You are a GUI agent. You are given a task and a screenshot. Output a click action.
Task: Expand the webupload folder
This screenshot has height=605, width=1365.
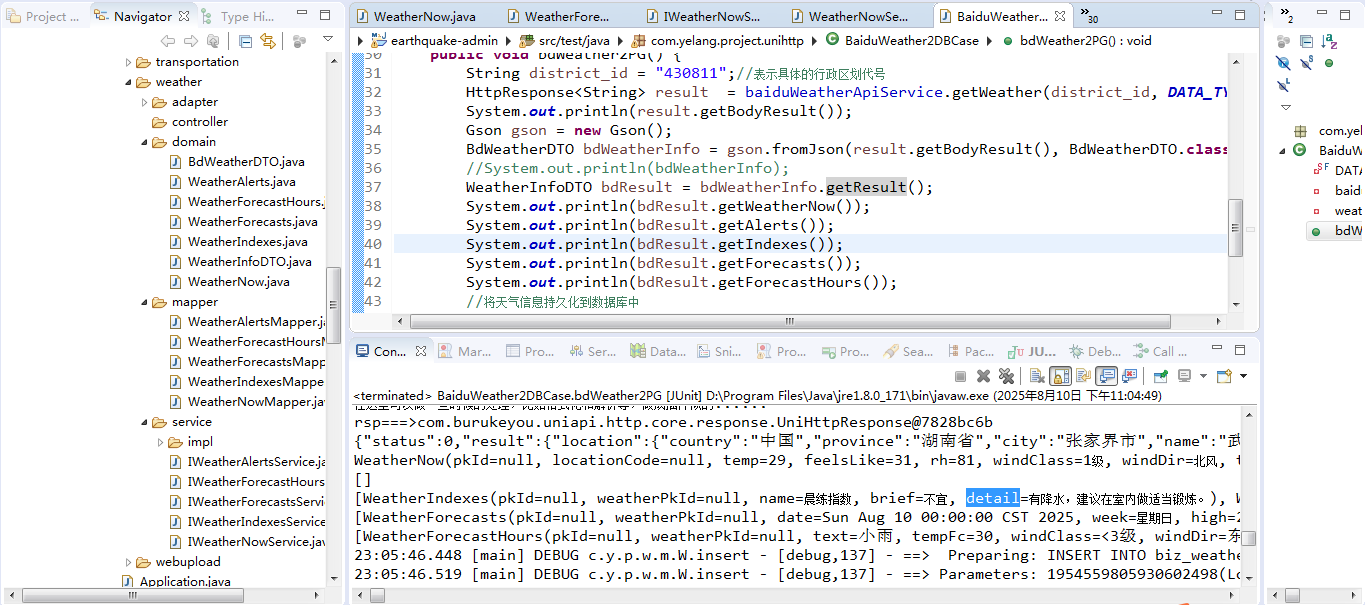[x=129, y=562]
